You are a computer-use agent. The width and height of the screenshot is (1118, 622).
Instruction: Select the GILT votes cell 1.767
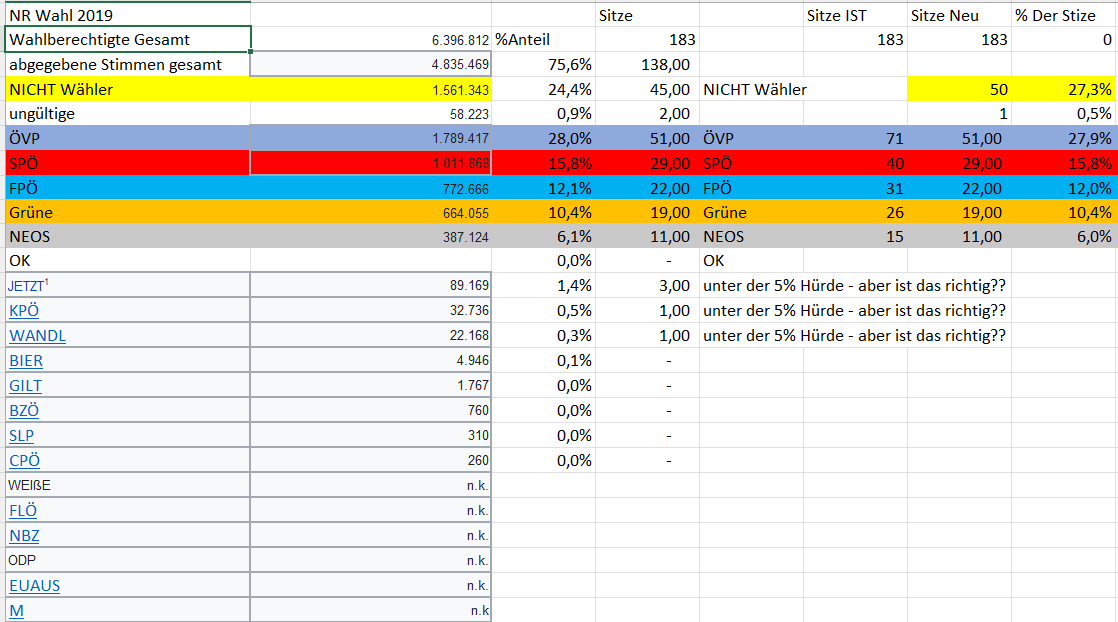coord(371,385)
